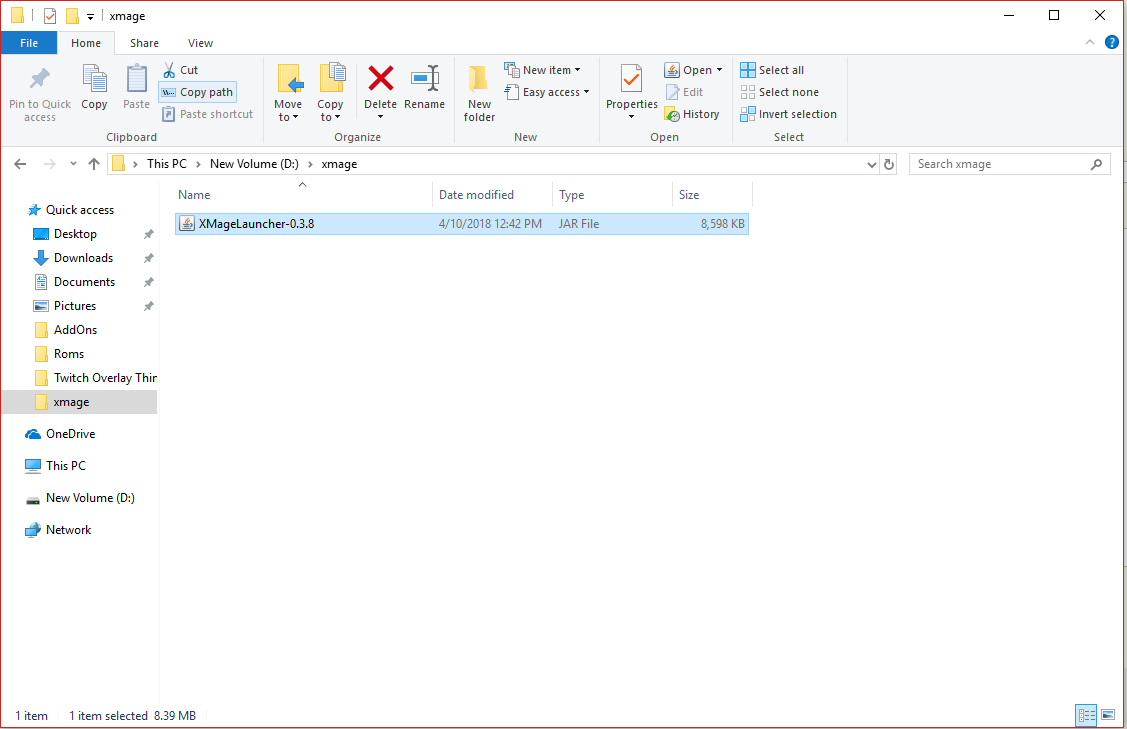Click New folder icon in title bar toolbar
This screenshot has width=1127, height=729.
pos(73,16)
